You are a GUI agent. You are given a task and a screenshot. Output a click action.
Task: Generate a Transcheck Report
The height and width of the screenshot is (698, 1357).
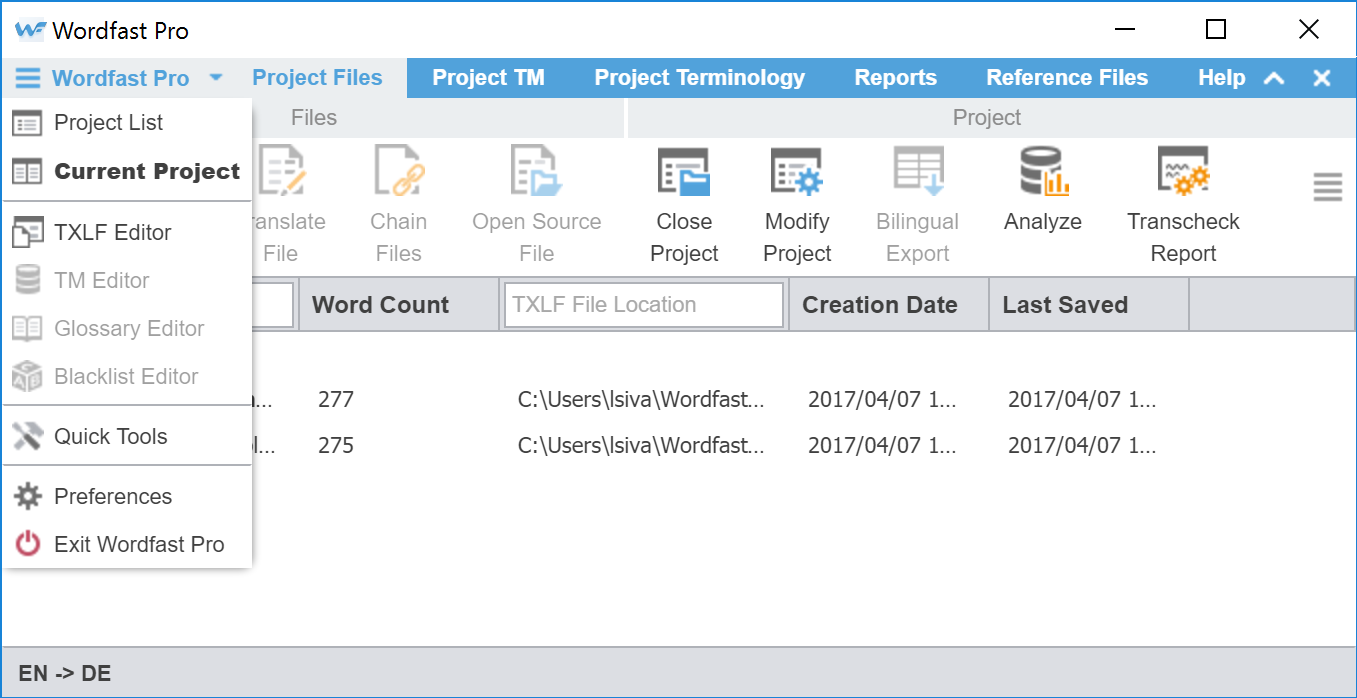[1183, 173]
